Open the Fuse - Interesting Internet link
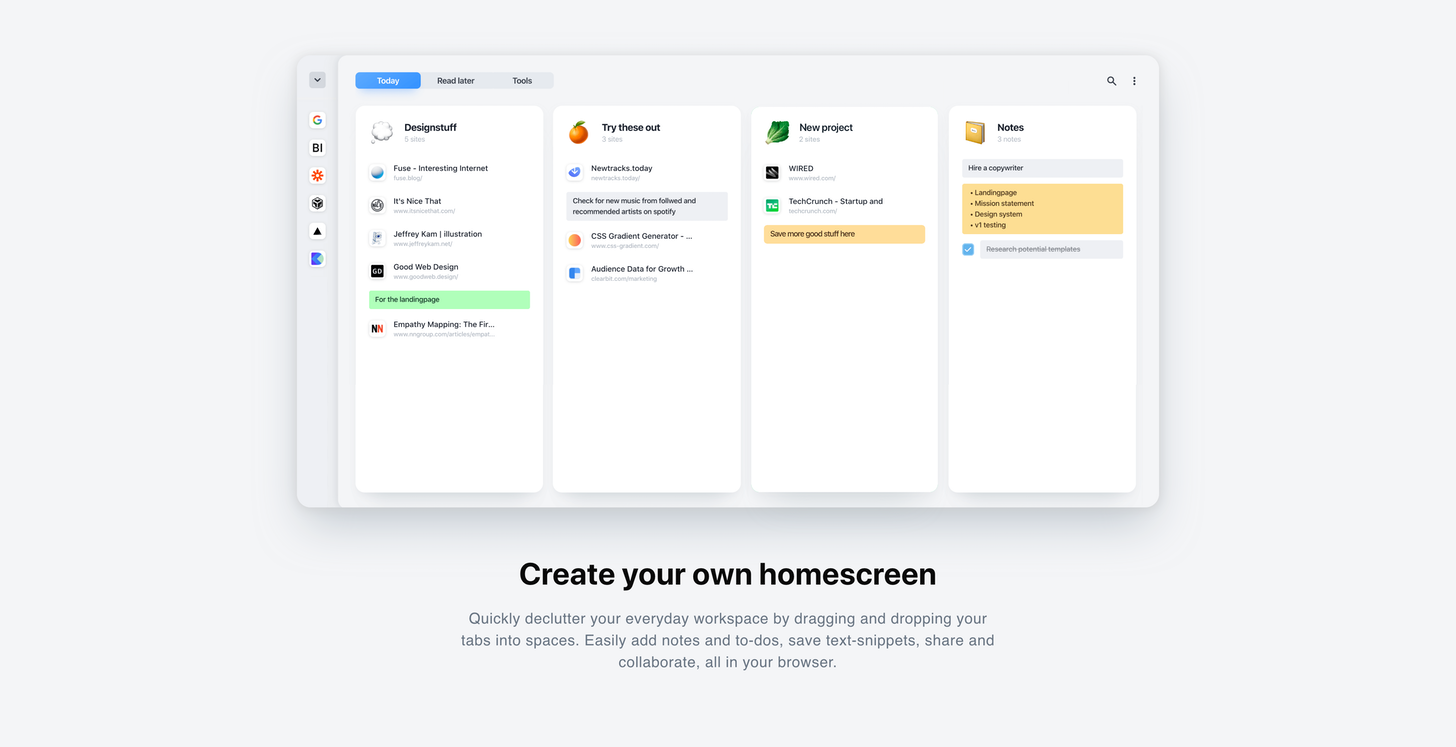This screenshot has width=1456, height=747. 440,169
